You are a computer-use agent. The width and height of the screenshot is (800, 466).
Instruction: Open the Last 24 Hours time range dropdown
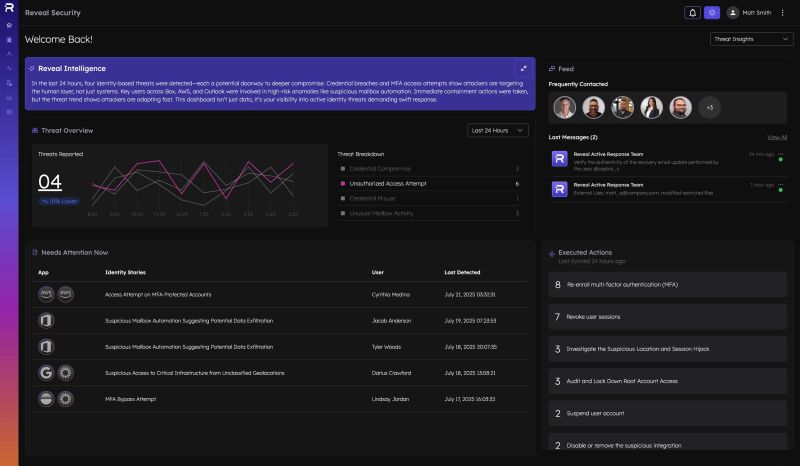coord(497,130)
